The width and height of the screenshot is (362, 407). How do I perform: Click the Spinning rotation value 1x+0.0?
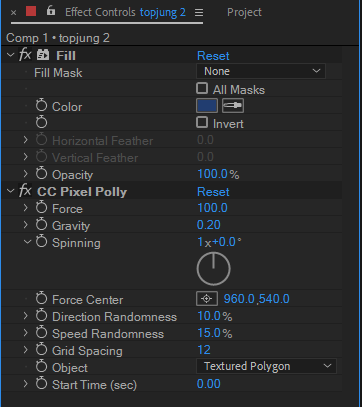point(217,242)
